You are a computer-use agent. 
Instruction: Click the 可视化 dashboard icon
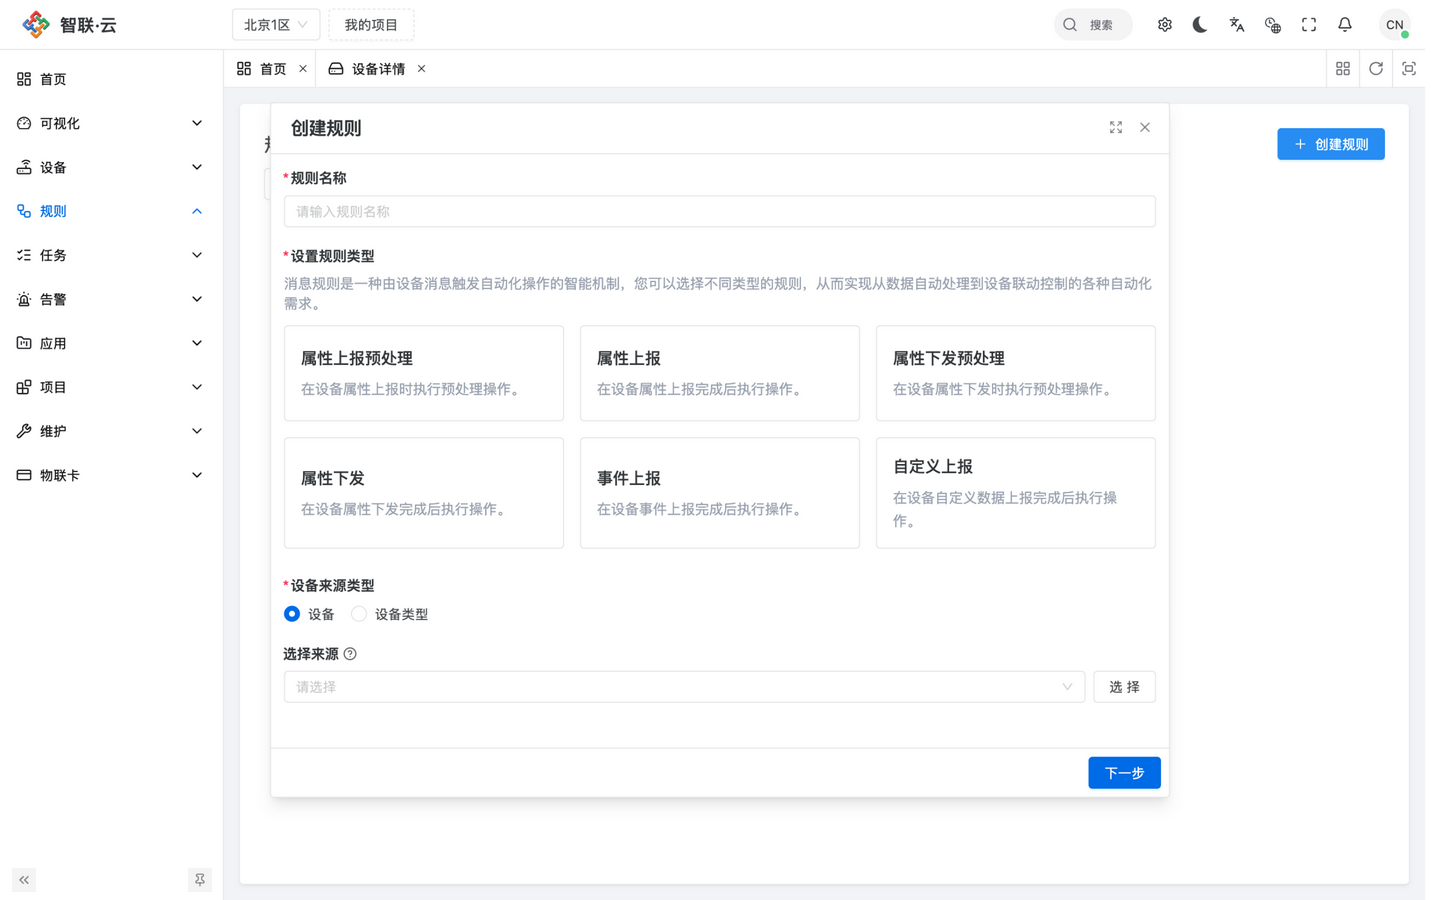(24, 123)
